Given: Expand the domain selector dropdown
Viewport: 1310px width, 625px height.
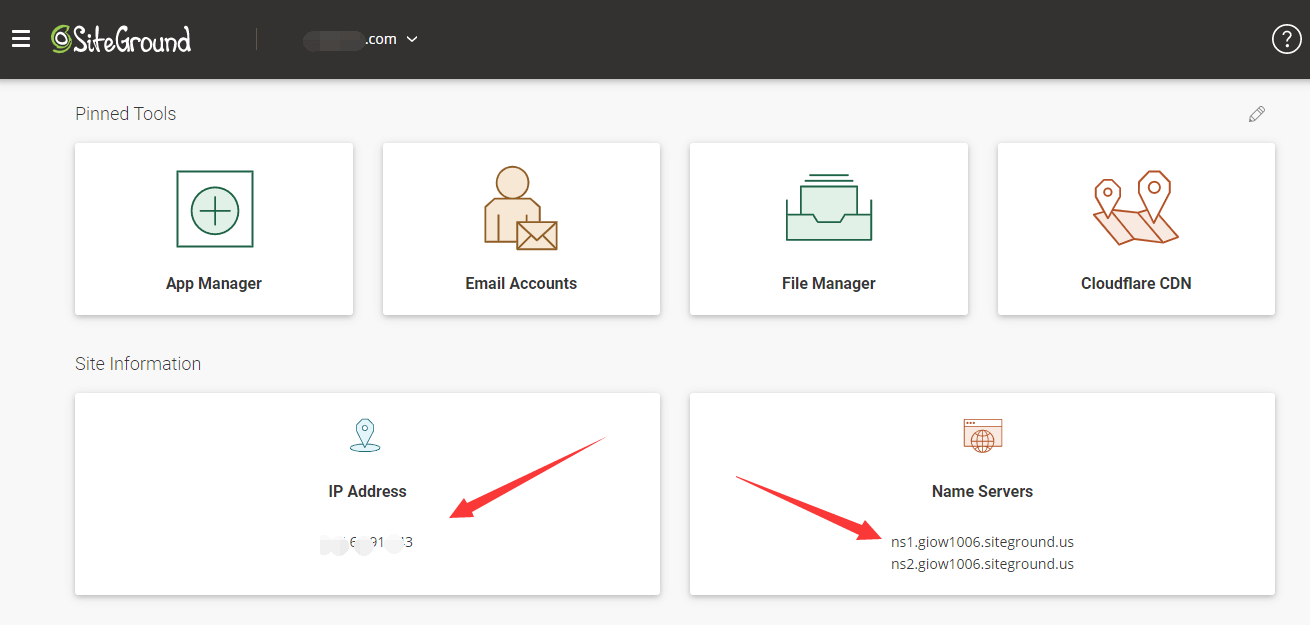Looking at the screenshot, I should 411,39.
